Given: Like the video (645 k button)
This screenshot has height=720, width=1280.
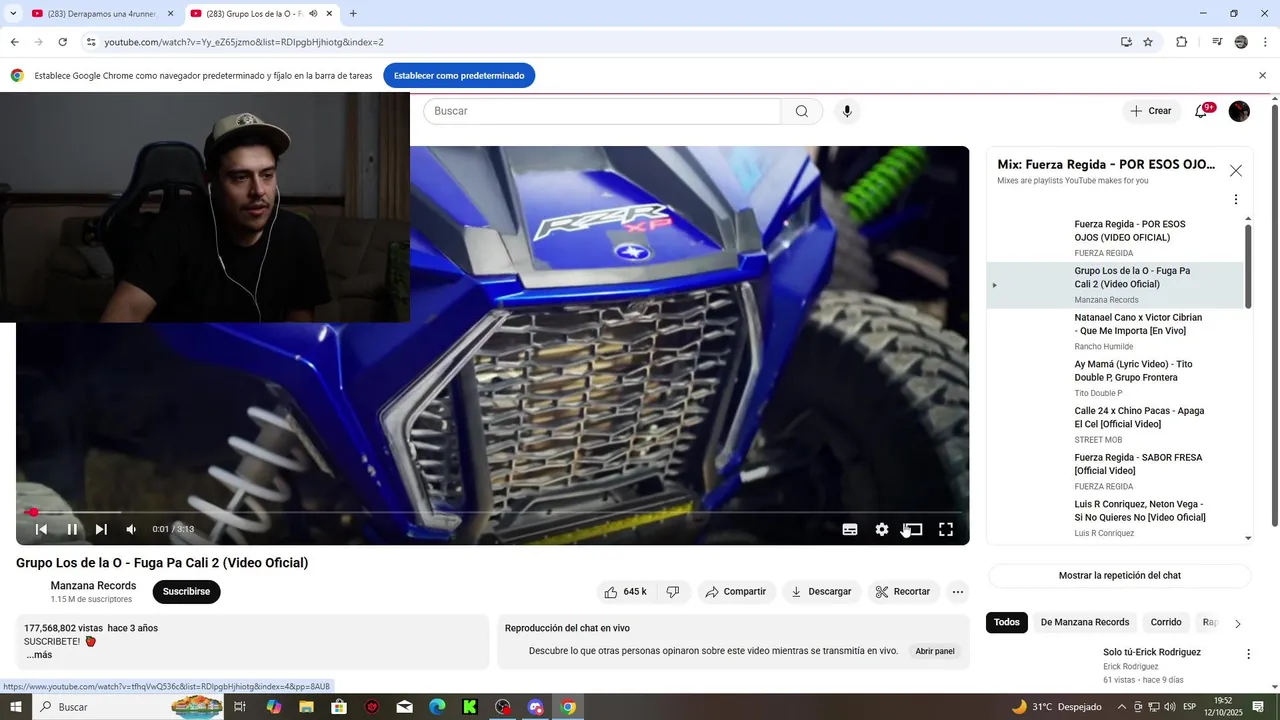Looking at the screenshot, I should (x=625, y=592).
